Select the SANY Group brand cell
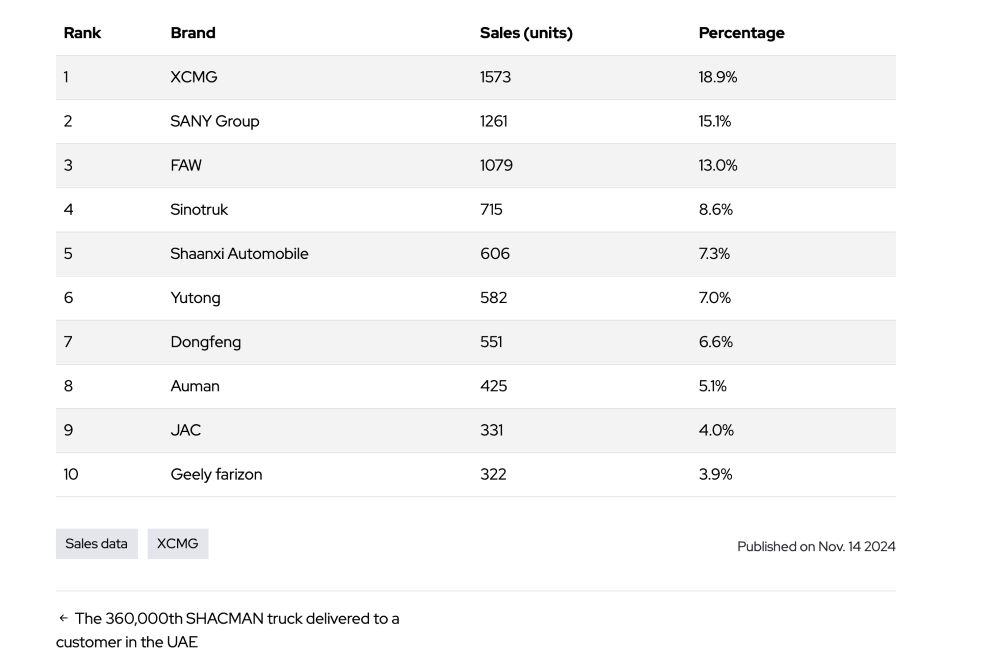This screenshot has width=1000, height=667. (x=215, y=121)
